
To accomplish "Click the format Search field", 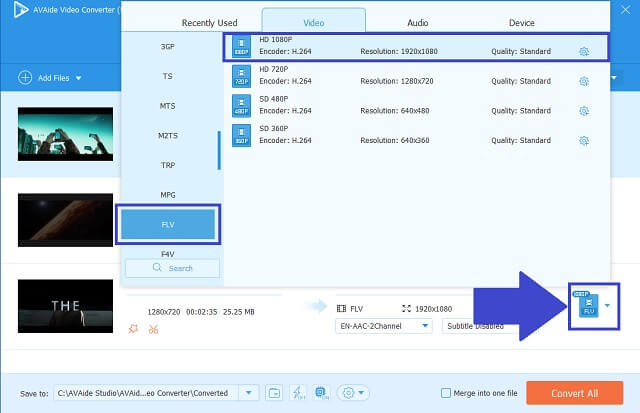I will point(172,268).
